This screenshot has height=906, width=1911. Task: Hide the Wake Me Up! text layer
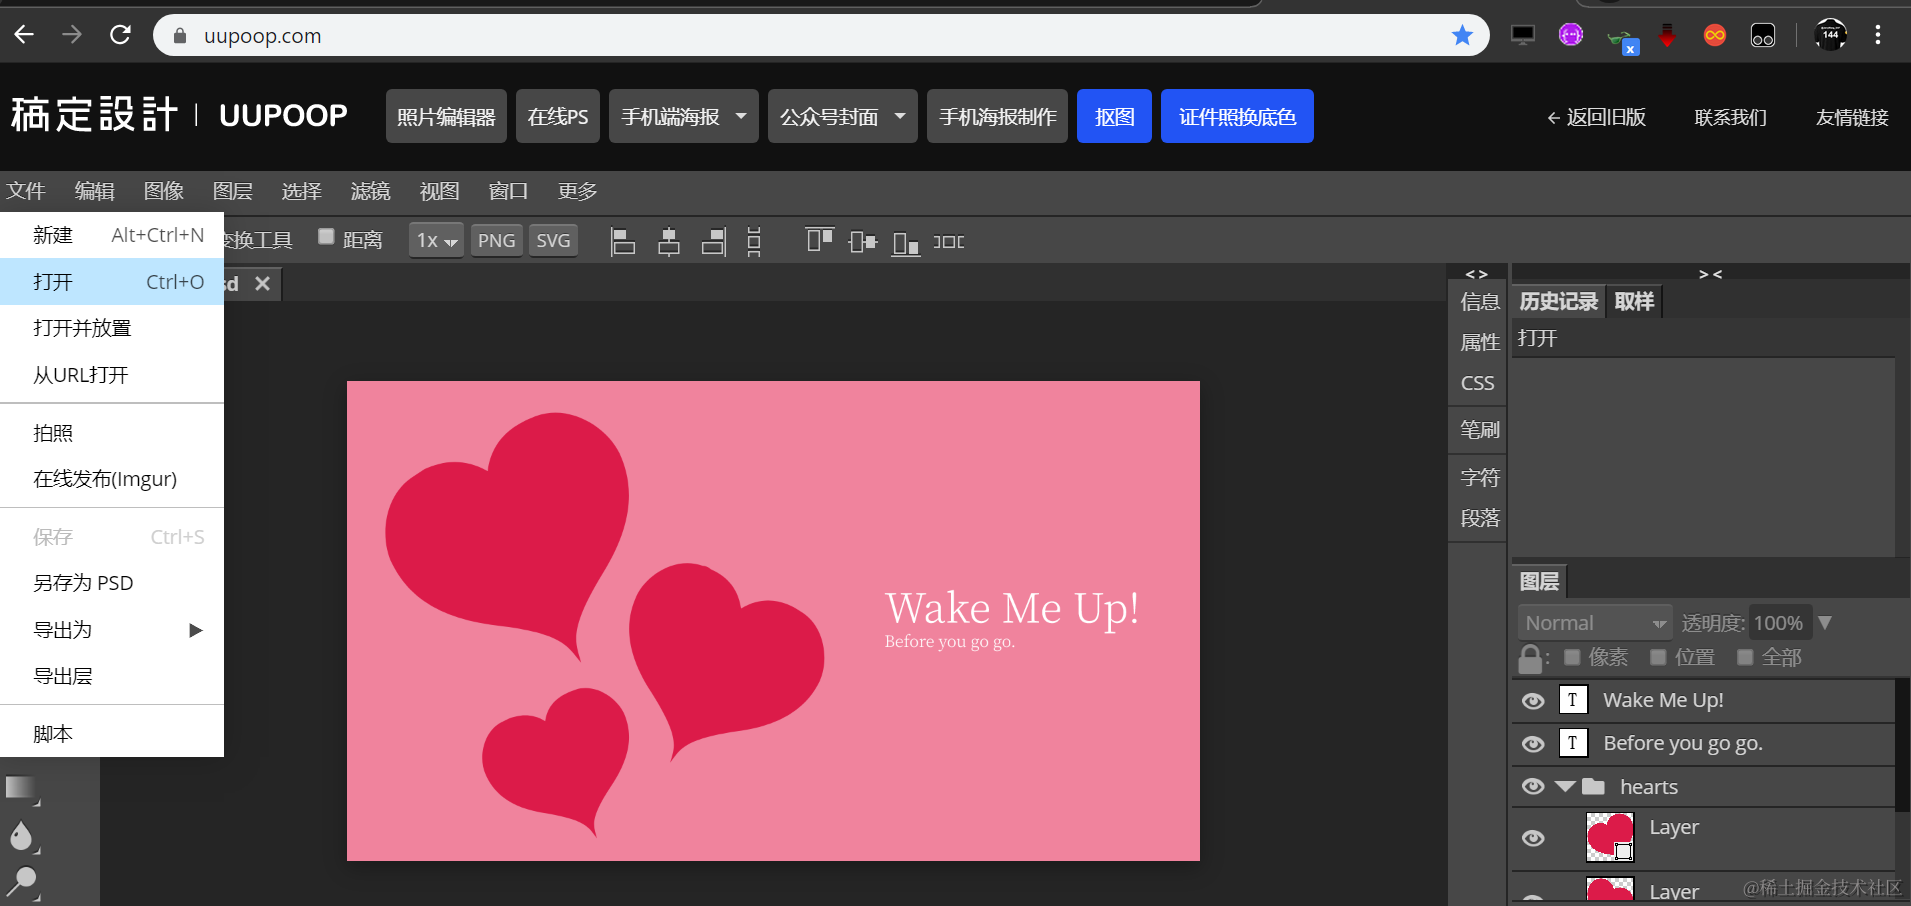1533,701
